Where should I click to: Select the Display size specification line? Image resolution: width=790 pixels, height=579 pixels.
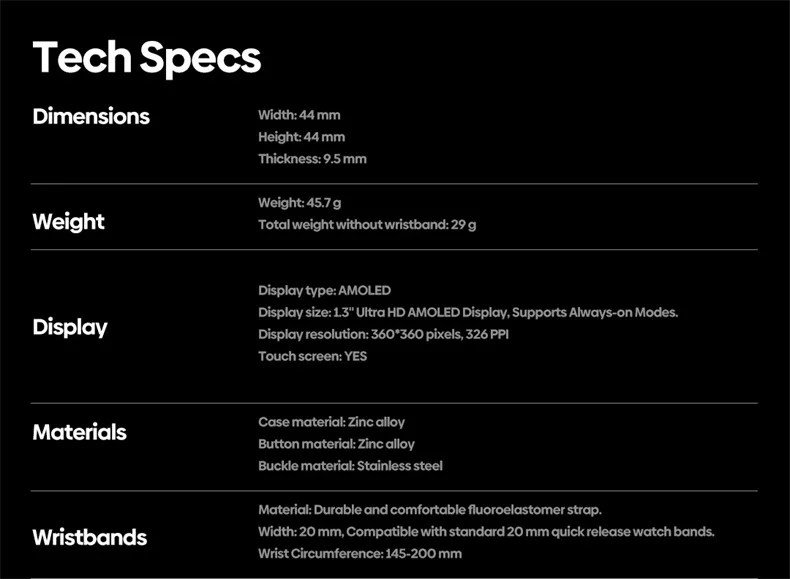point(468,313)
